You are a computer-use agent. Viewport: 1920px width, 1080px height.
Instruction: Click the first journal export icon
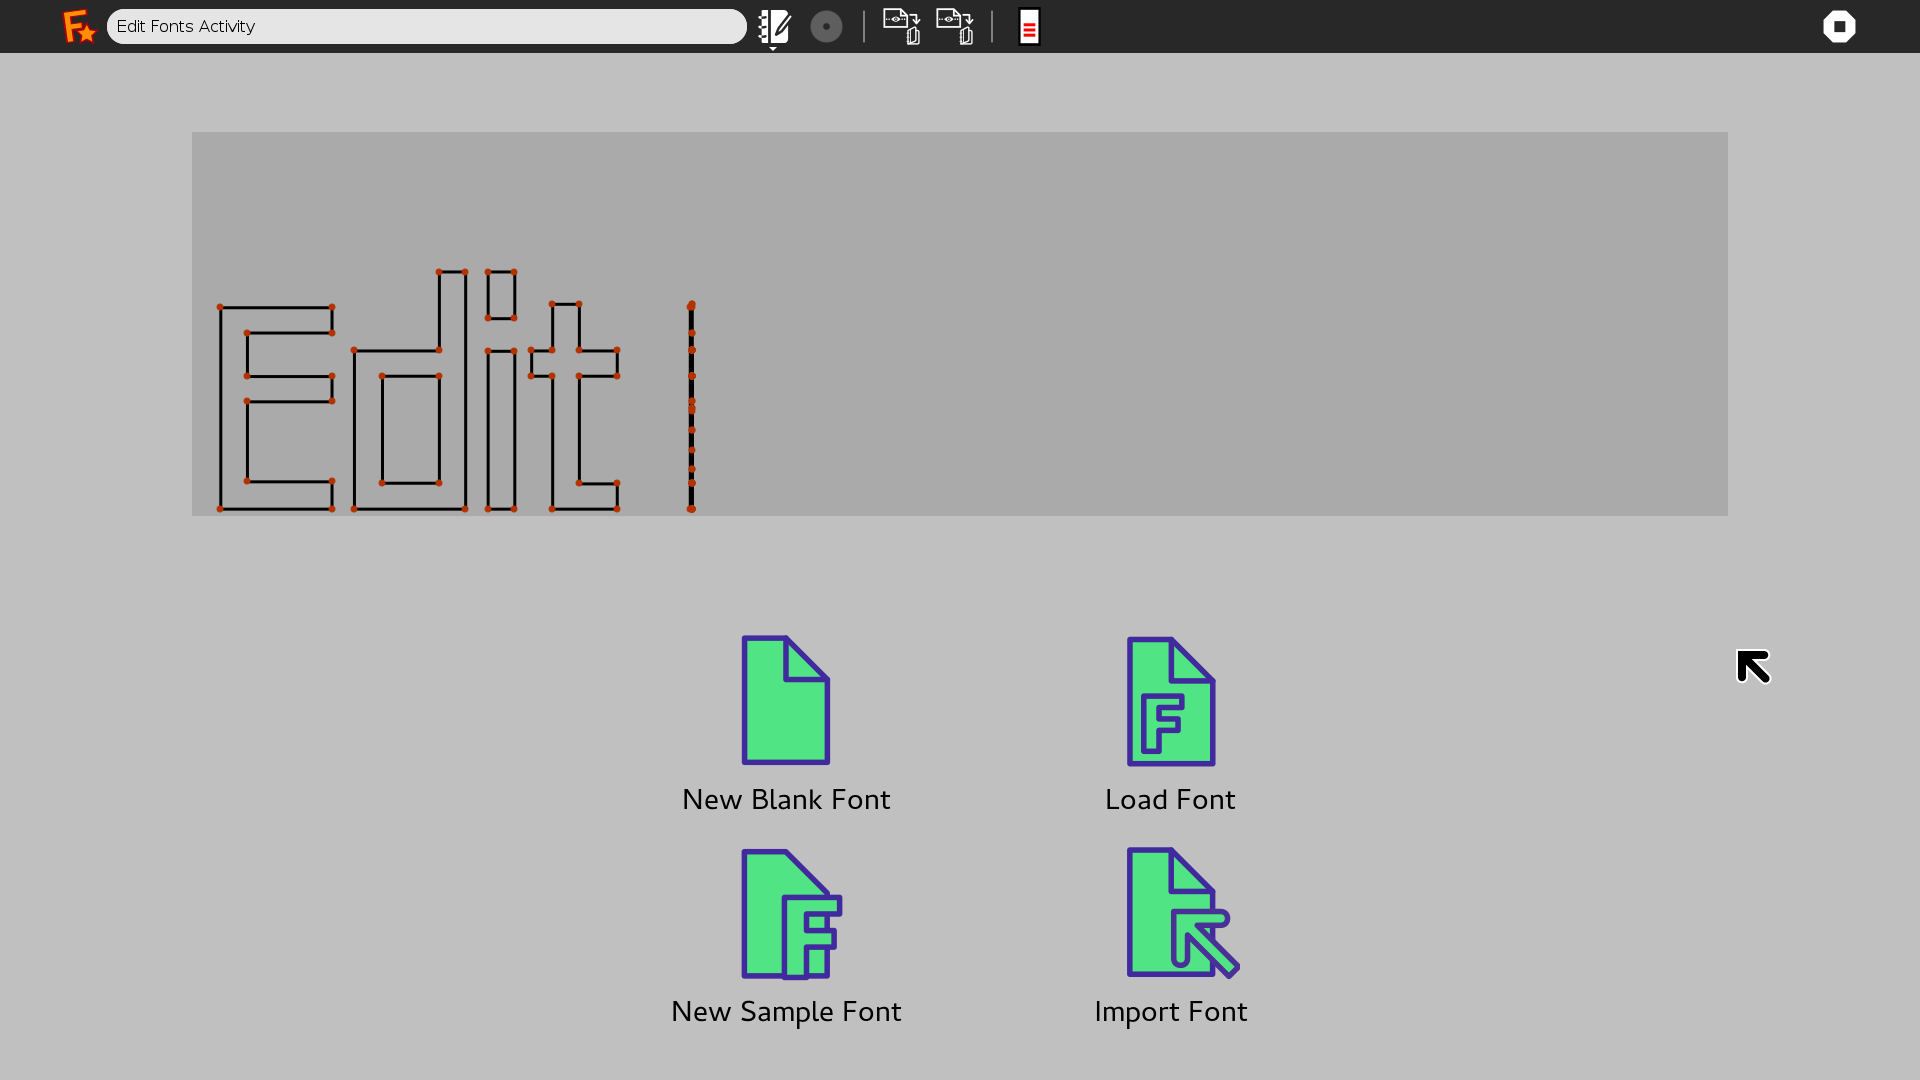point(901,27)
